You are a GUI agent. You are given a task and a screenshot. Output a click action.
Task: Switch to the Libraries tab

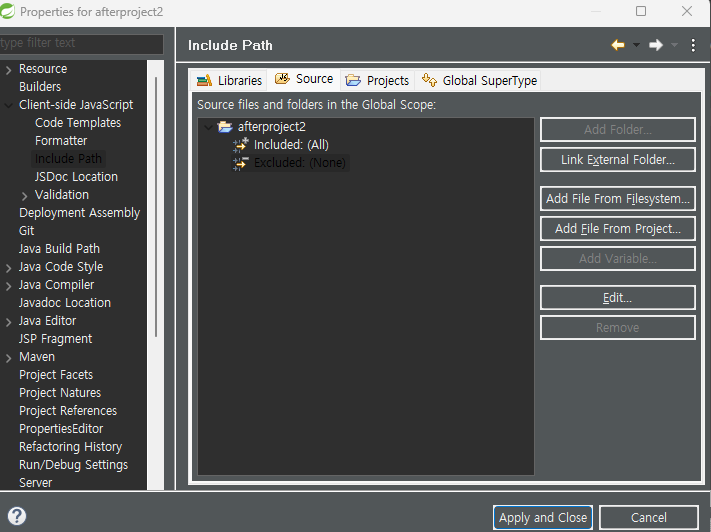(x=229, y=80)
